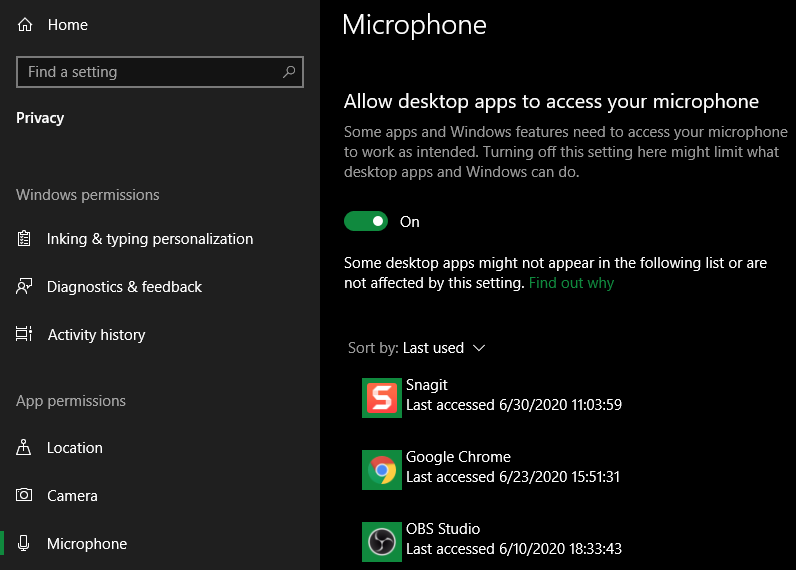796x570 pixels.
Task: Turn off desktop apps microphone access toggle
Action: coord(365,221)
